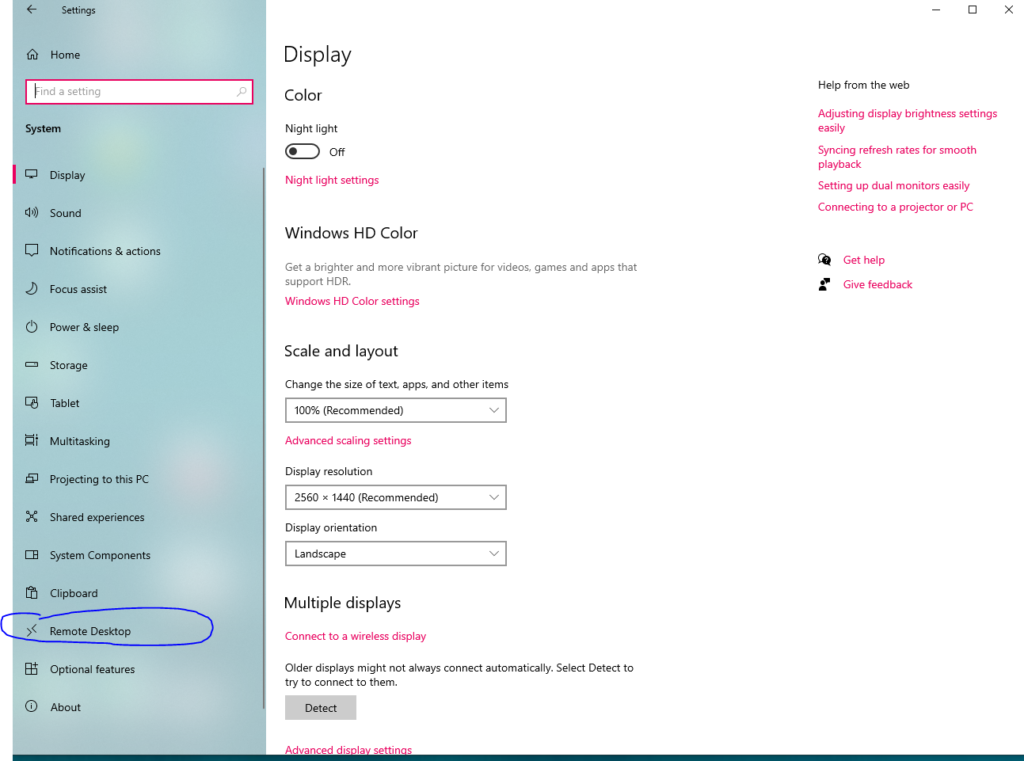The image size is (1024, 761).
Task: Select Multitasking in the sidebar
Action: (80, 441)
